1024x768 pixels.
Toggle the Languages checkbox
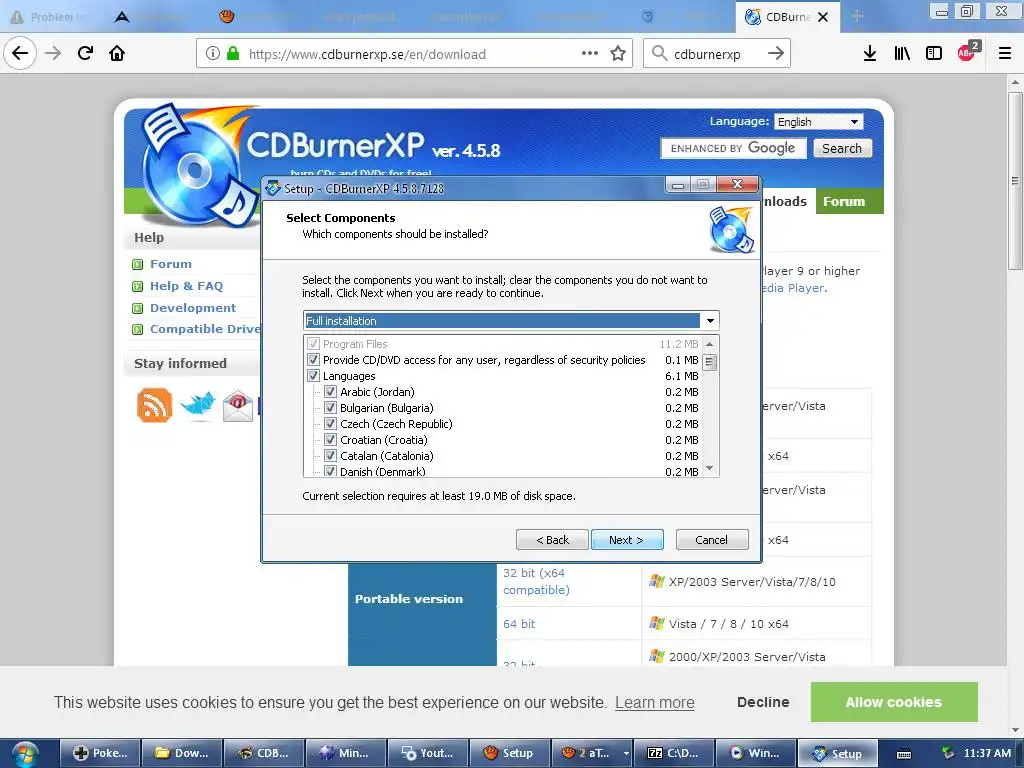313,376
